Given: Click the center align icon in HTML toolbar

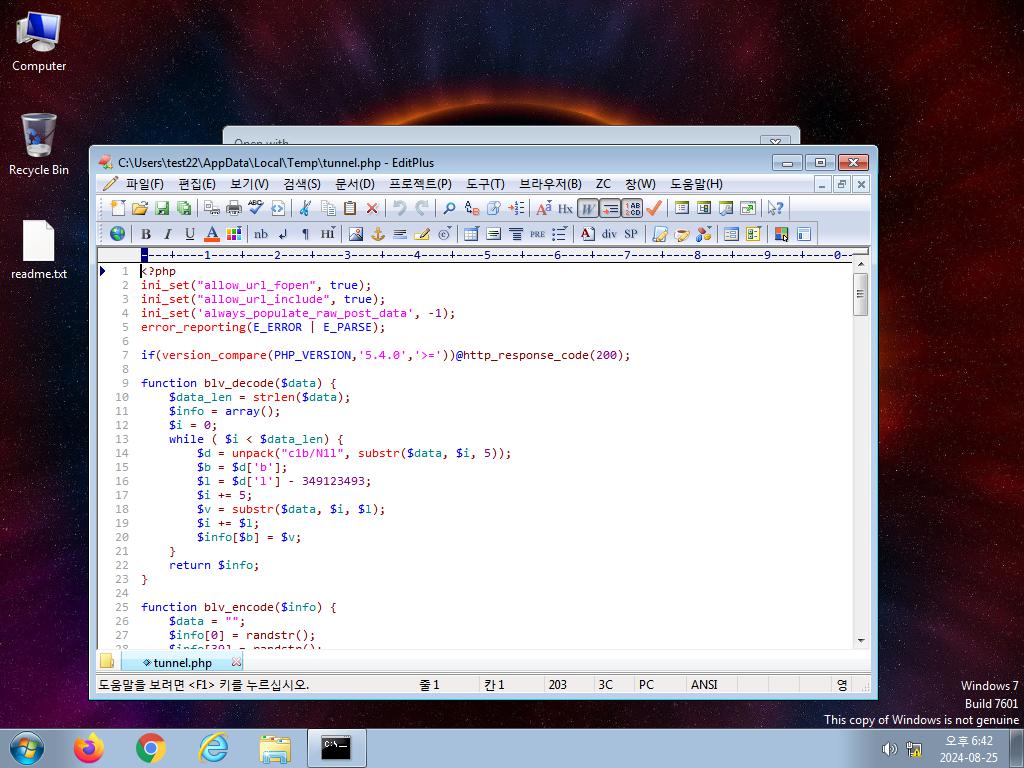Looking at the screenshot, I should pyautogui.click(x=516, y=233).
